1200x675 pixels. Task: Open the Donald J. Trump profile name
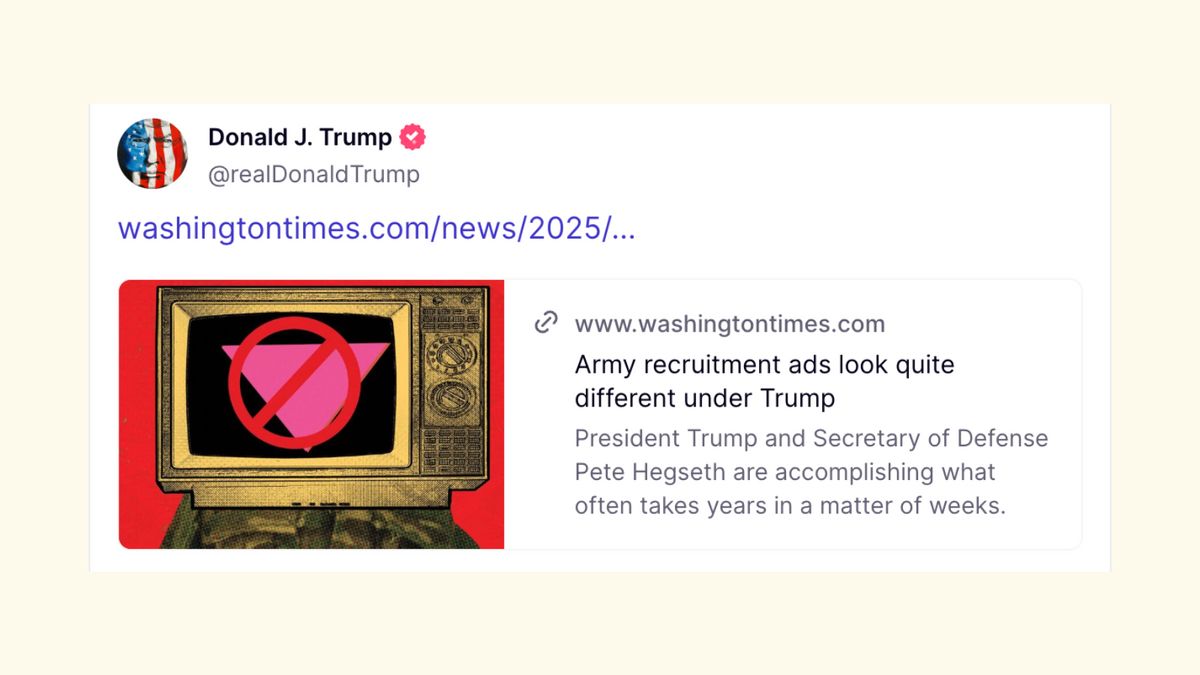[x=299, y=137]
